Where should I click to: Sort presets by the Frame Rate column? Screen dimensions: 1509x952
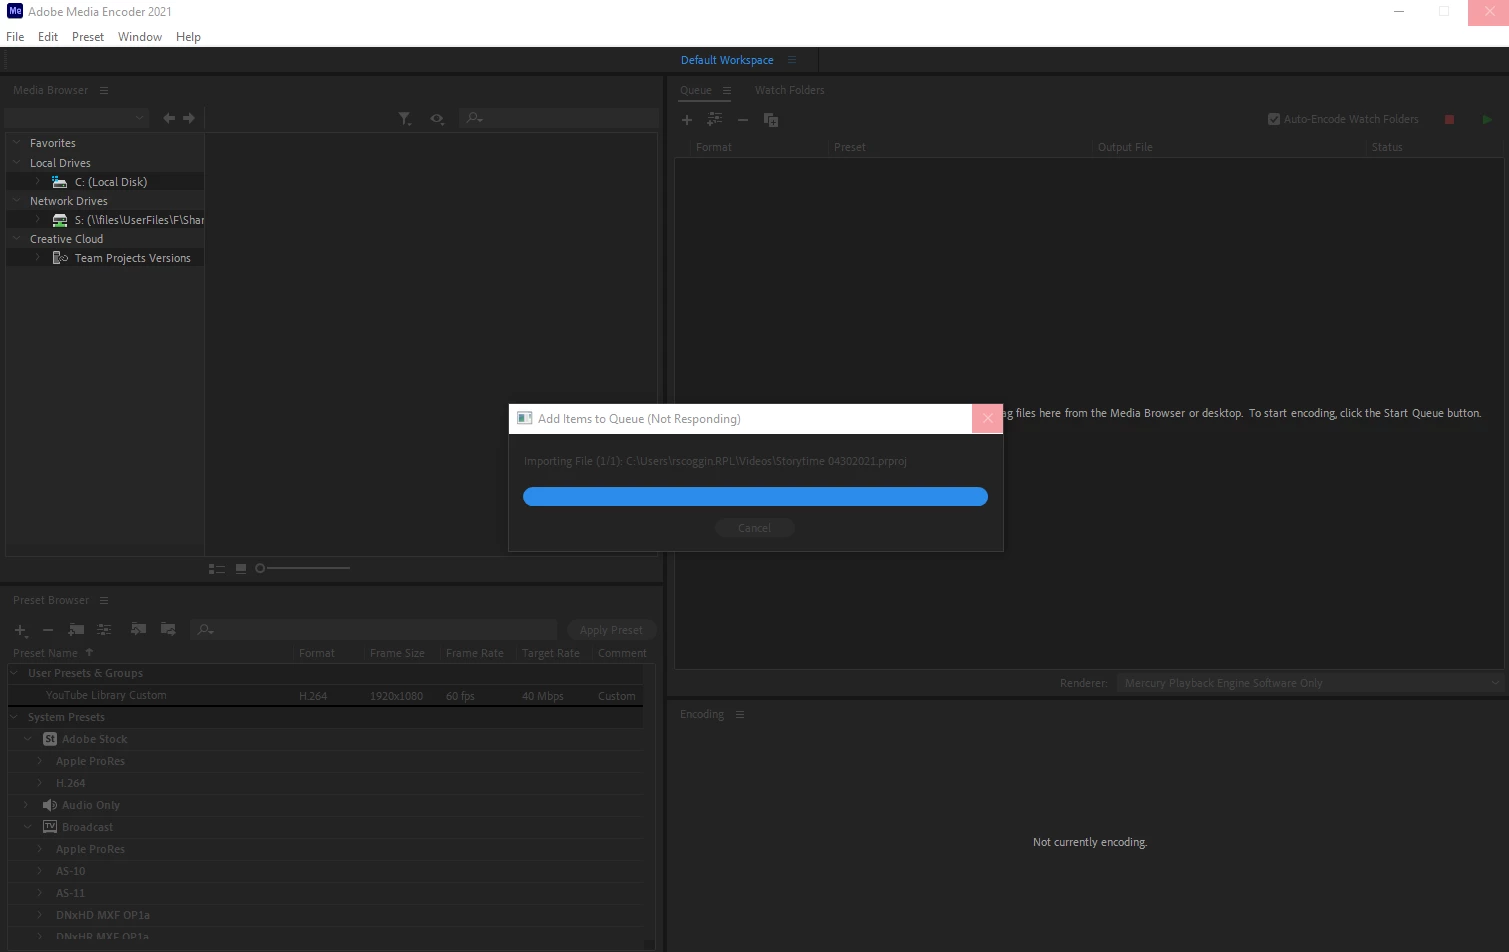(x=475, y=653)
